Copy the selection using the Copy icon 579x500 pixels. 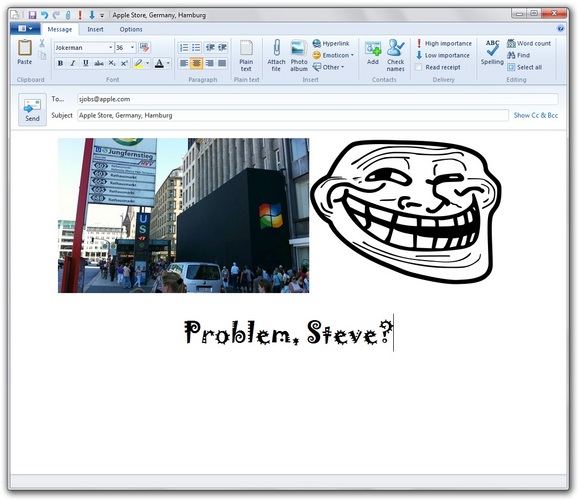pyautogui.click(x=42, y=55)
